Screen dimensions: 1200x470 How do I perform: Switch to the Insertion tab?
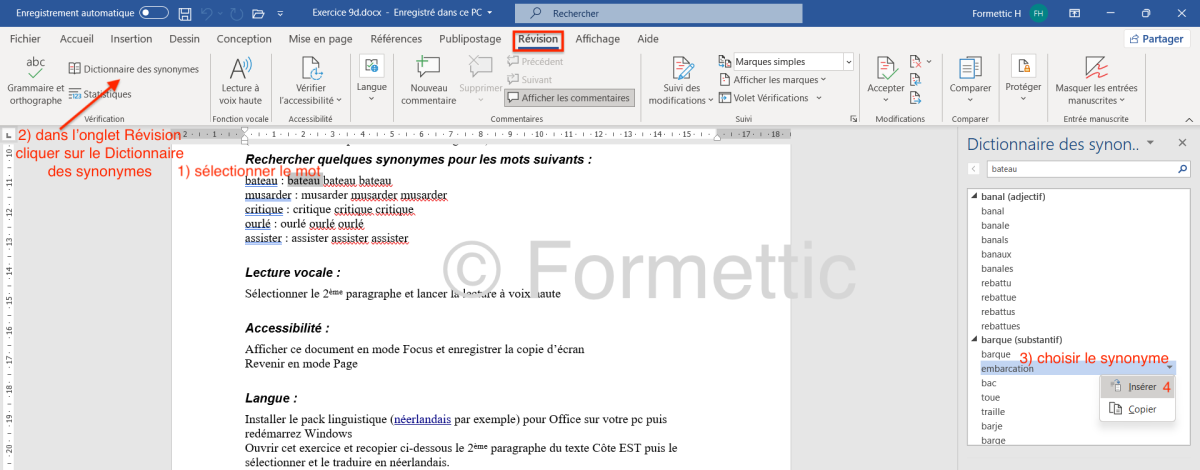131,39
